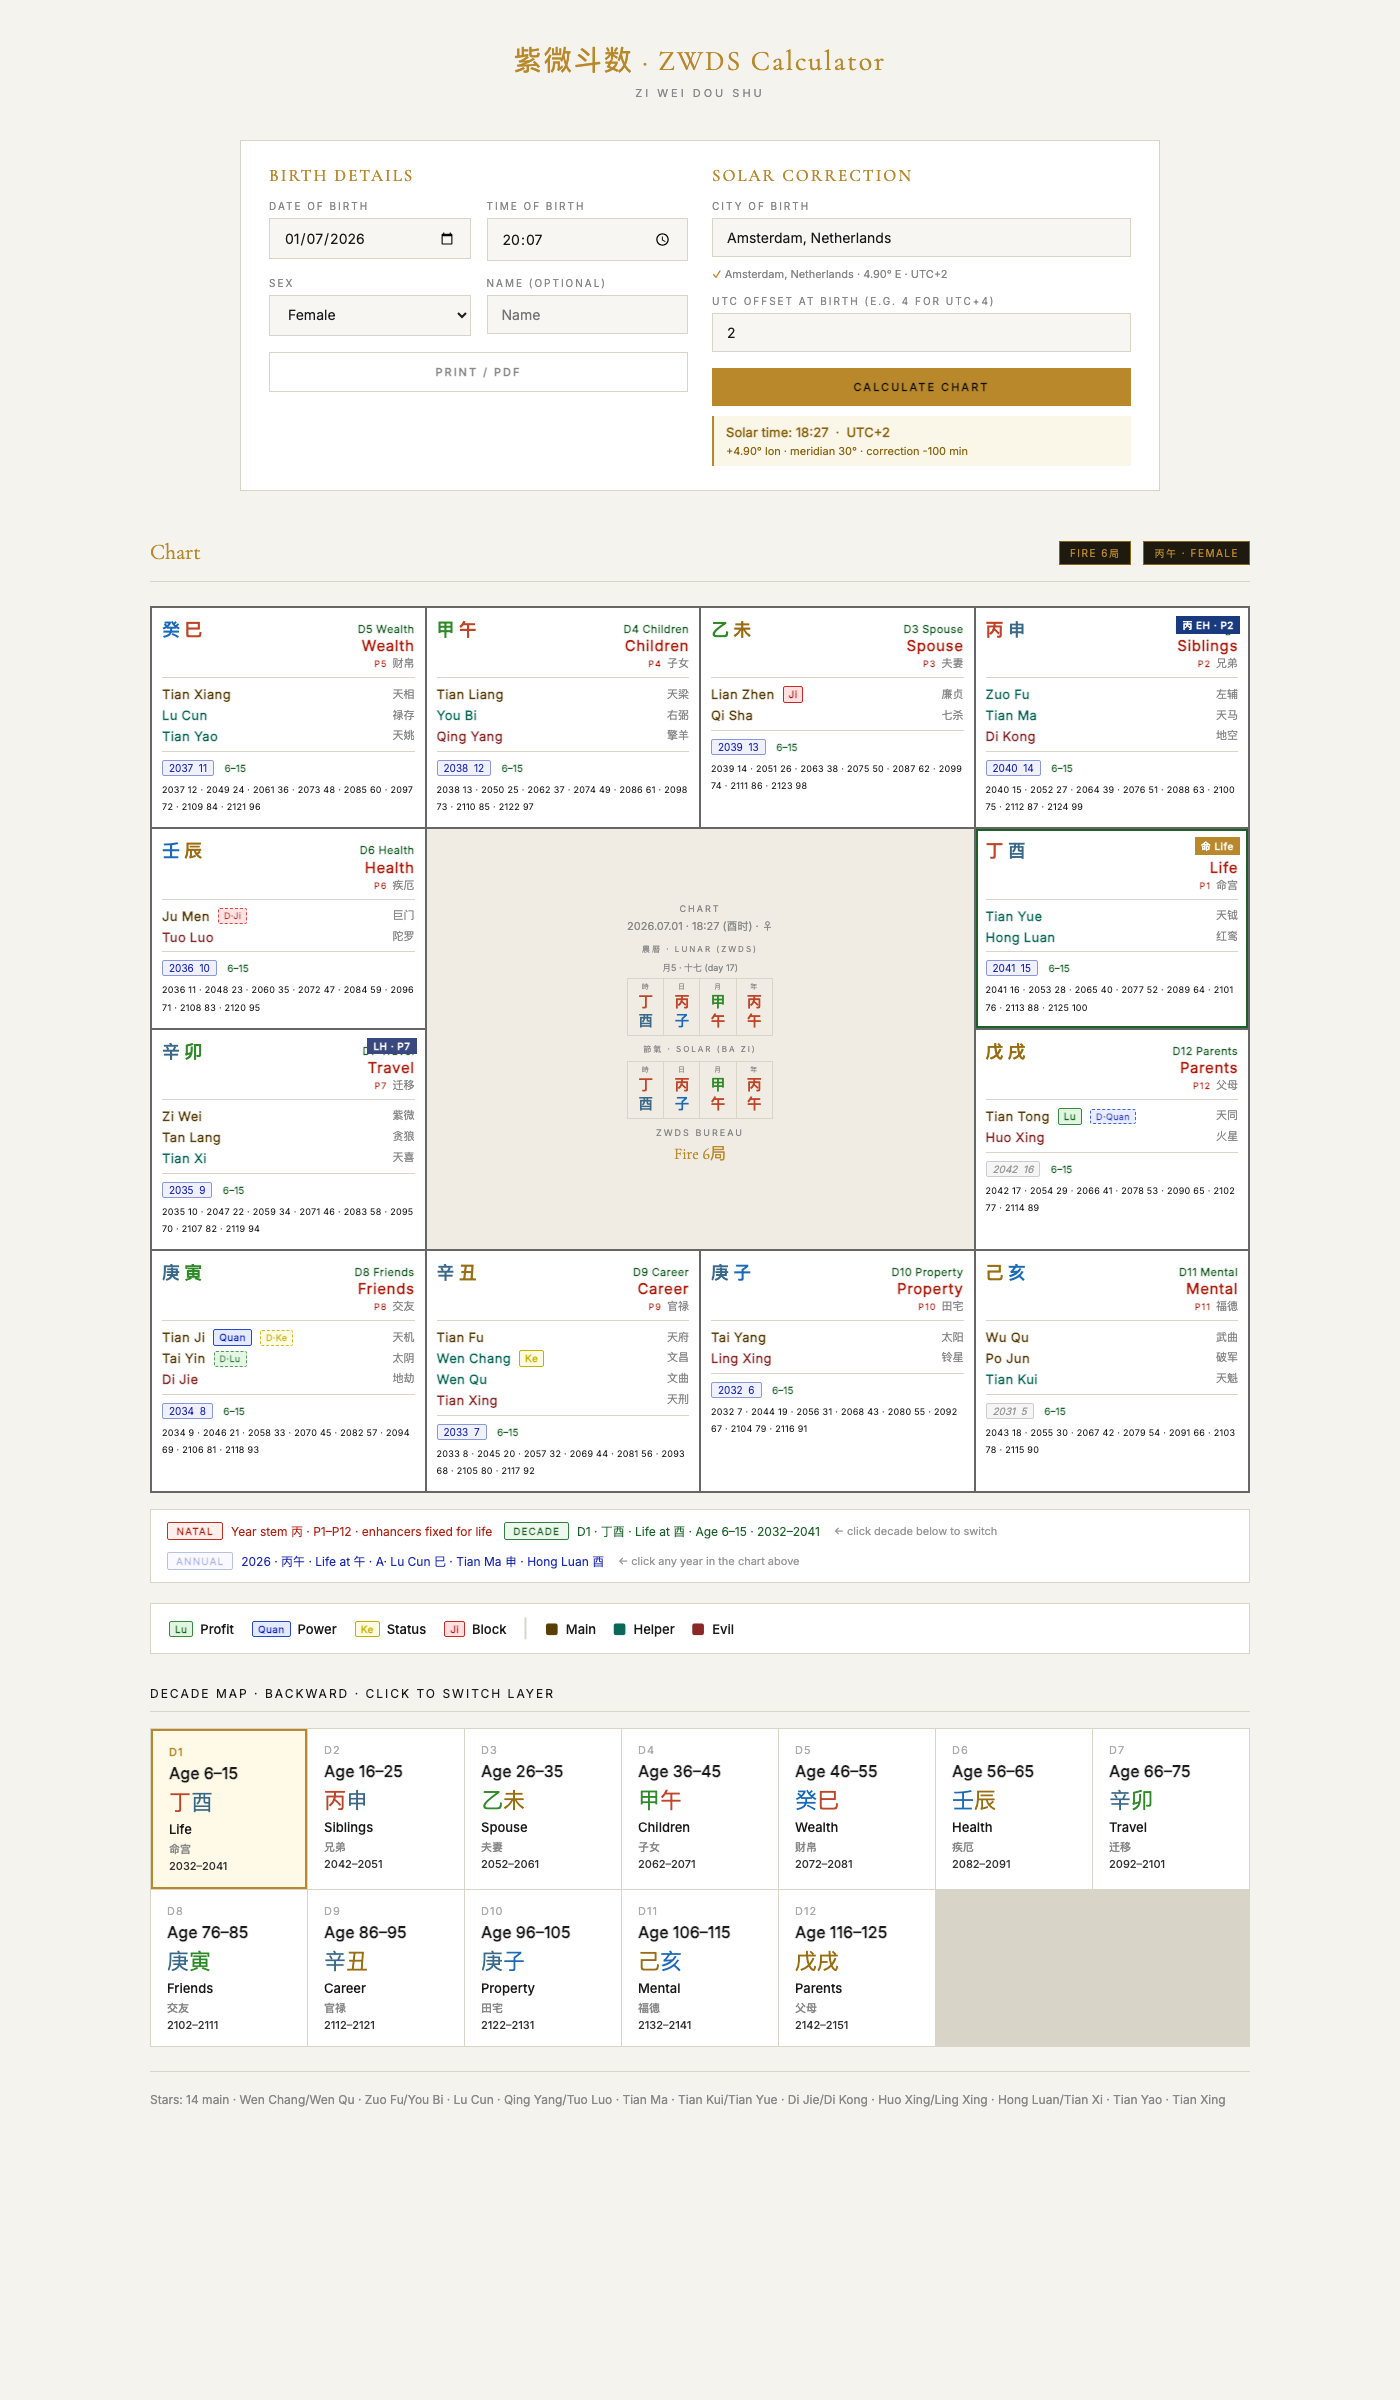1400x2400 pixels.
Task: Click the Time of Birth field
Action: 587,240
